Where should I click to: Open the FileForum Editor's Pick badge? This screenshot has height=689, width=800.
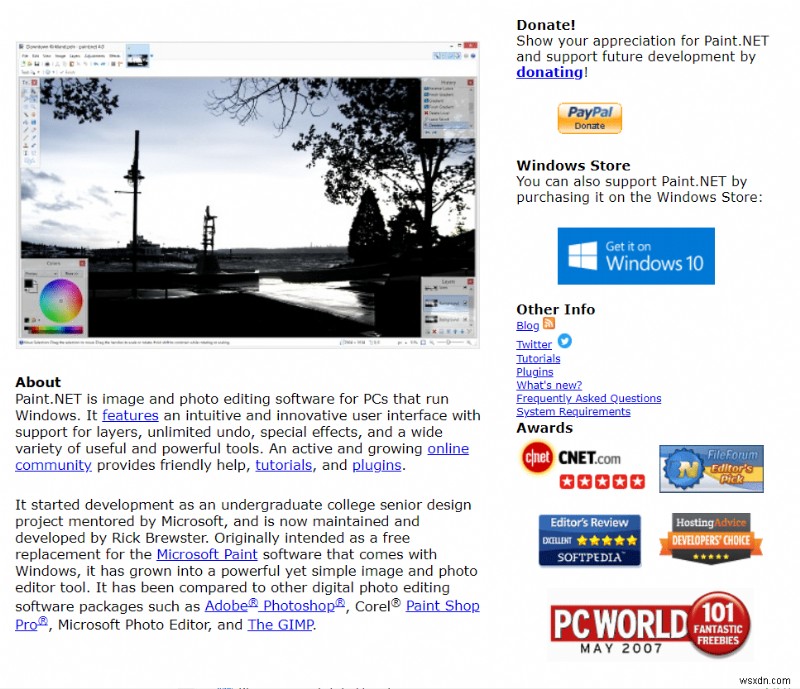click(711, 469)
